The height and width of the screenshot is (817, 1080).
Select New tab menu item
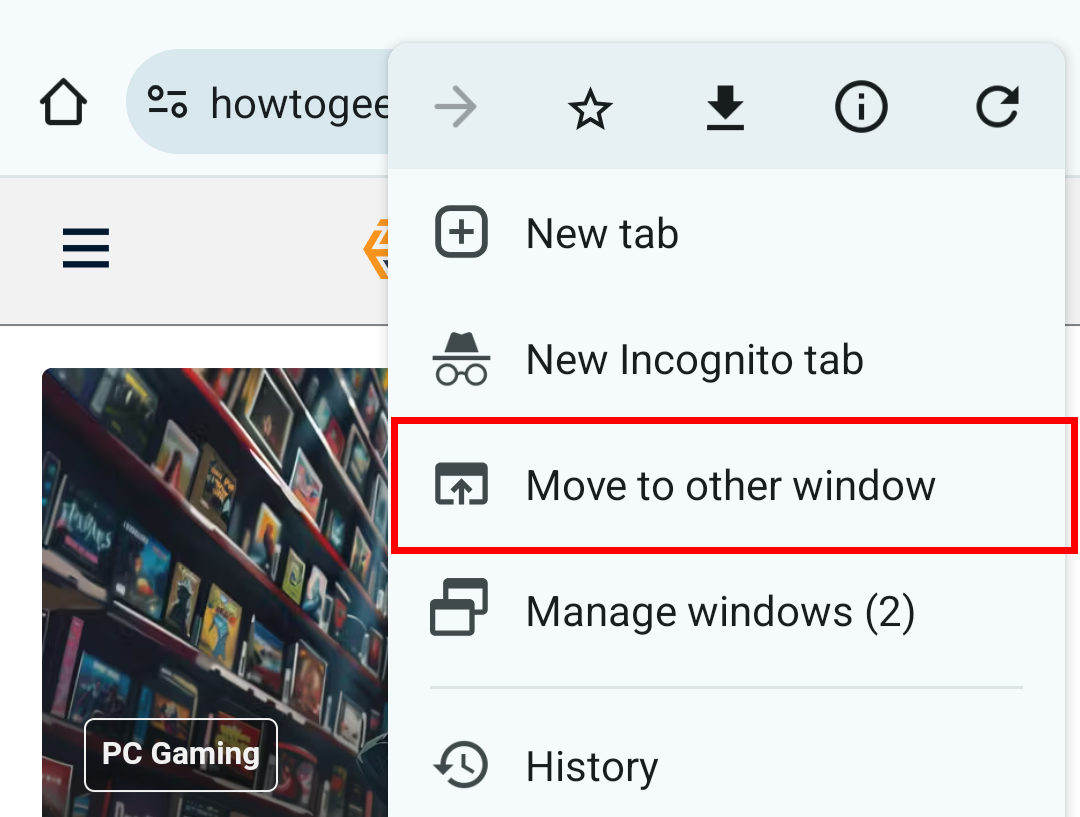tap(727, 233)
